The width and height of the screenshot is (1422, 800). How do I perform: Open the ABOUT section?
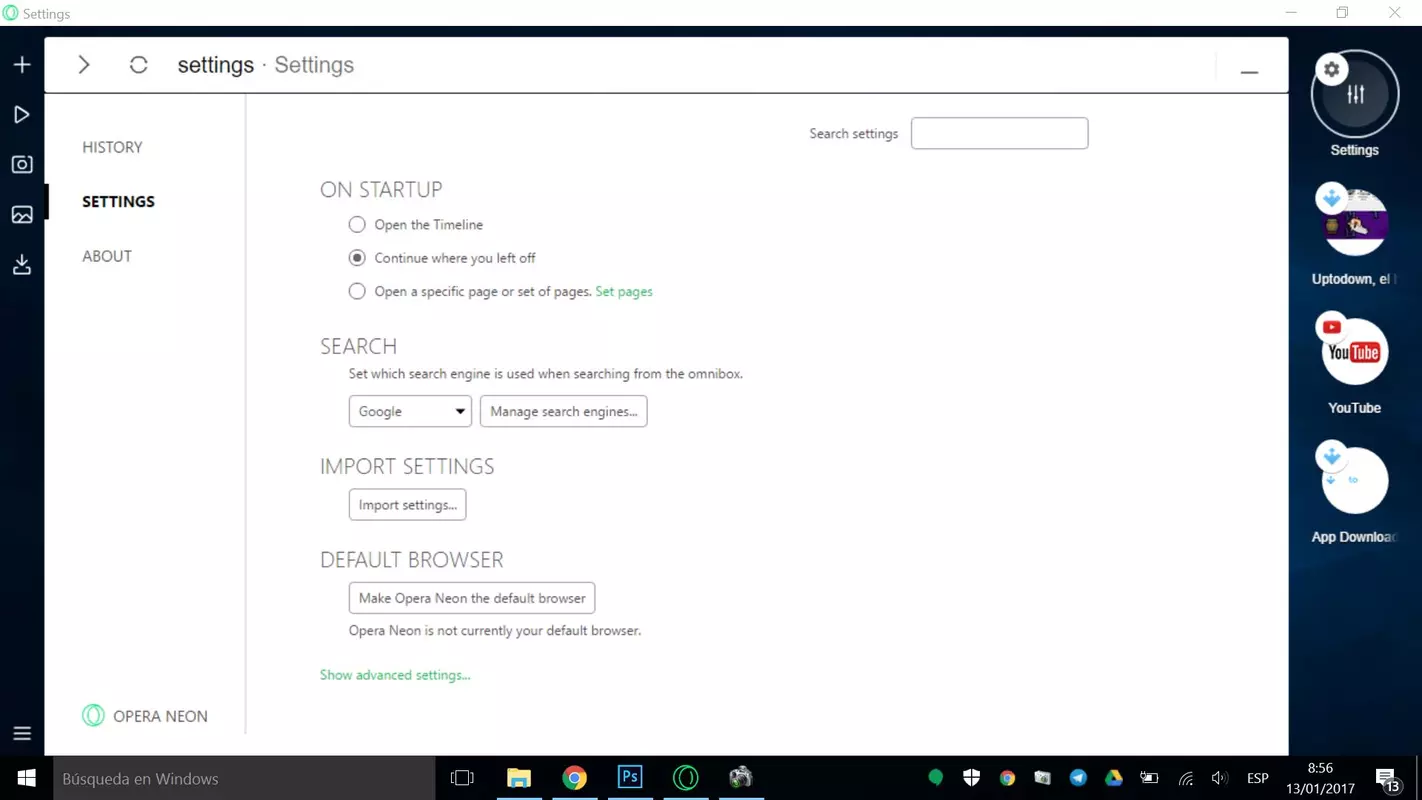[x=107, y=256]
